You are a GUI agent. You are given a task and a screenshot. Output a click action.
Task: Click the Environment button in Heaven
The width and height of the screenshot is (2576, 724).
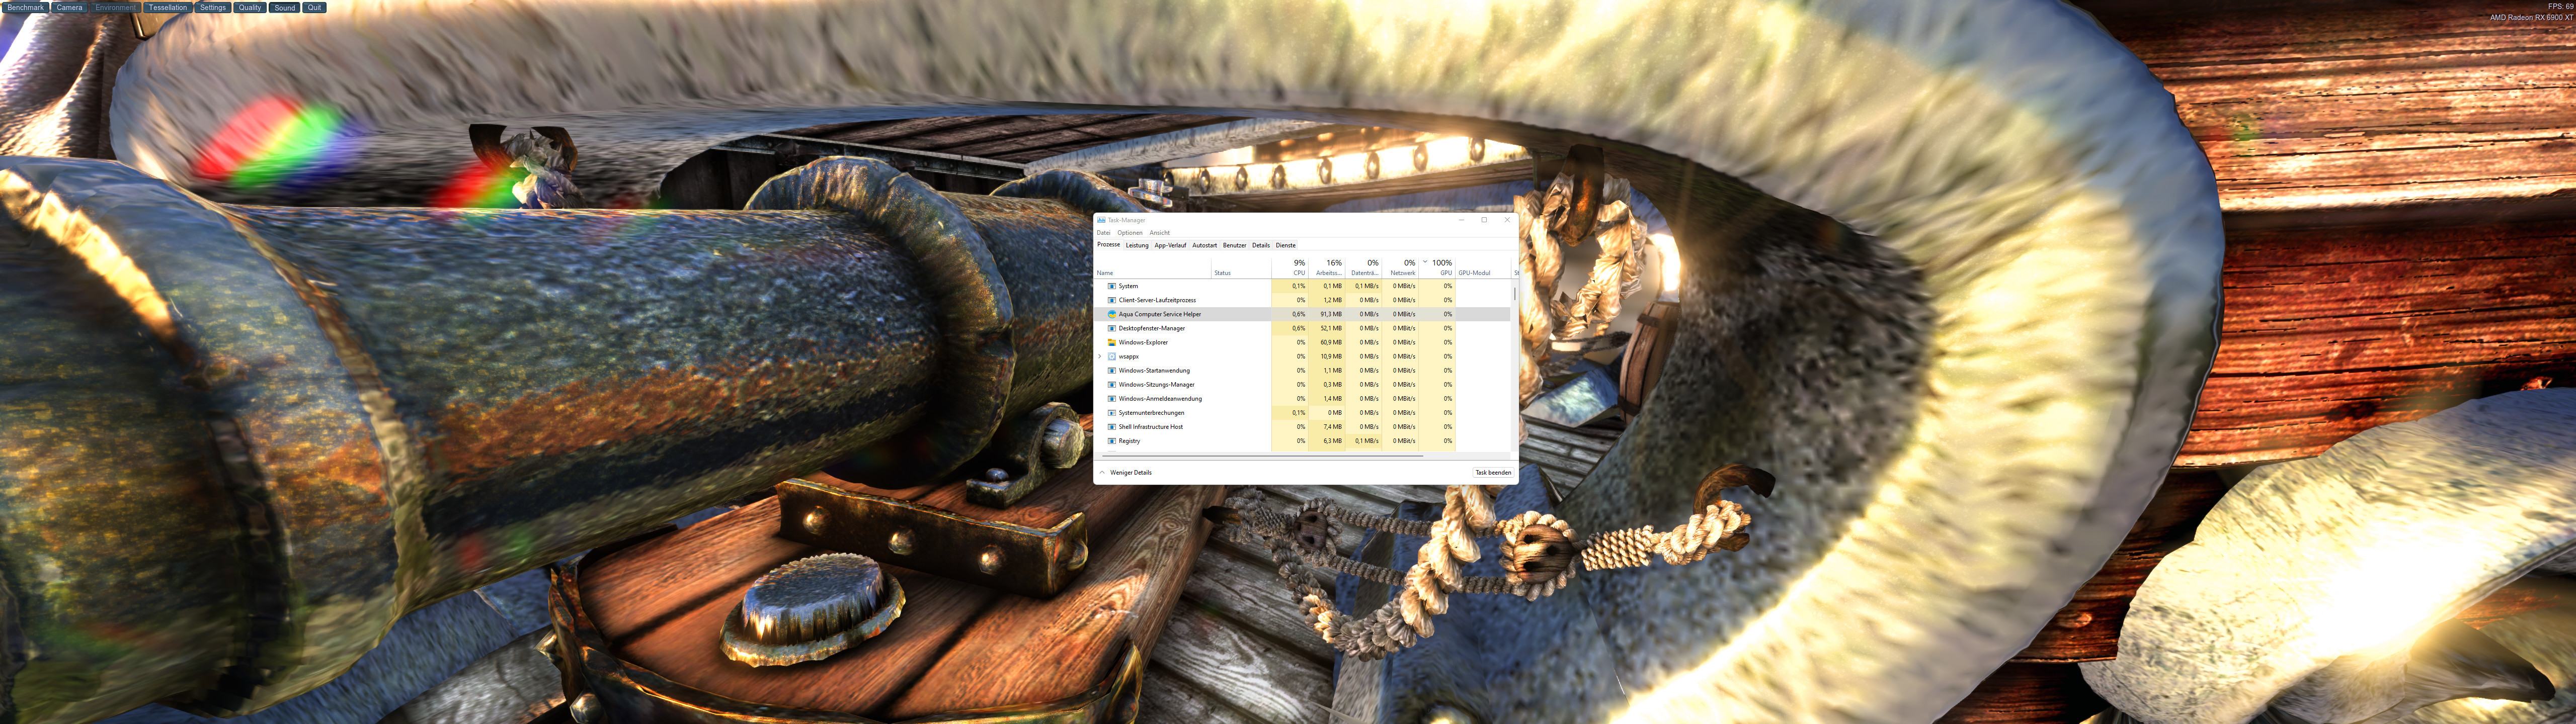[116, 7]
